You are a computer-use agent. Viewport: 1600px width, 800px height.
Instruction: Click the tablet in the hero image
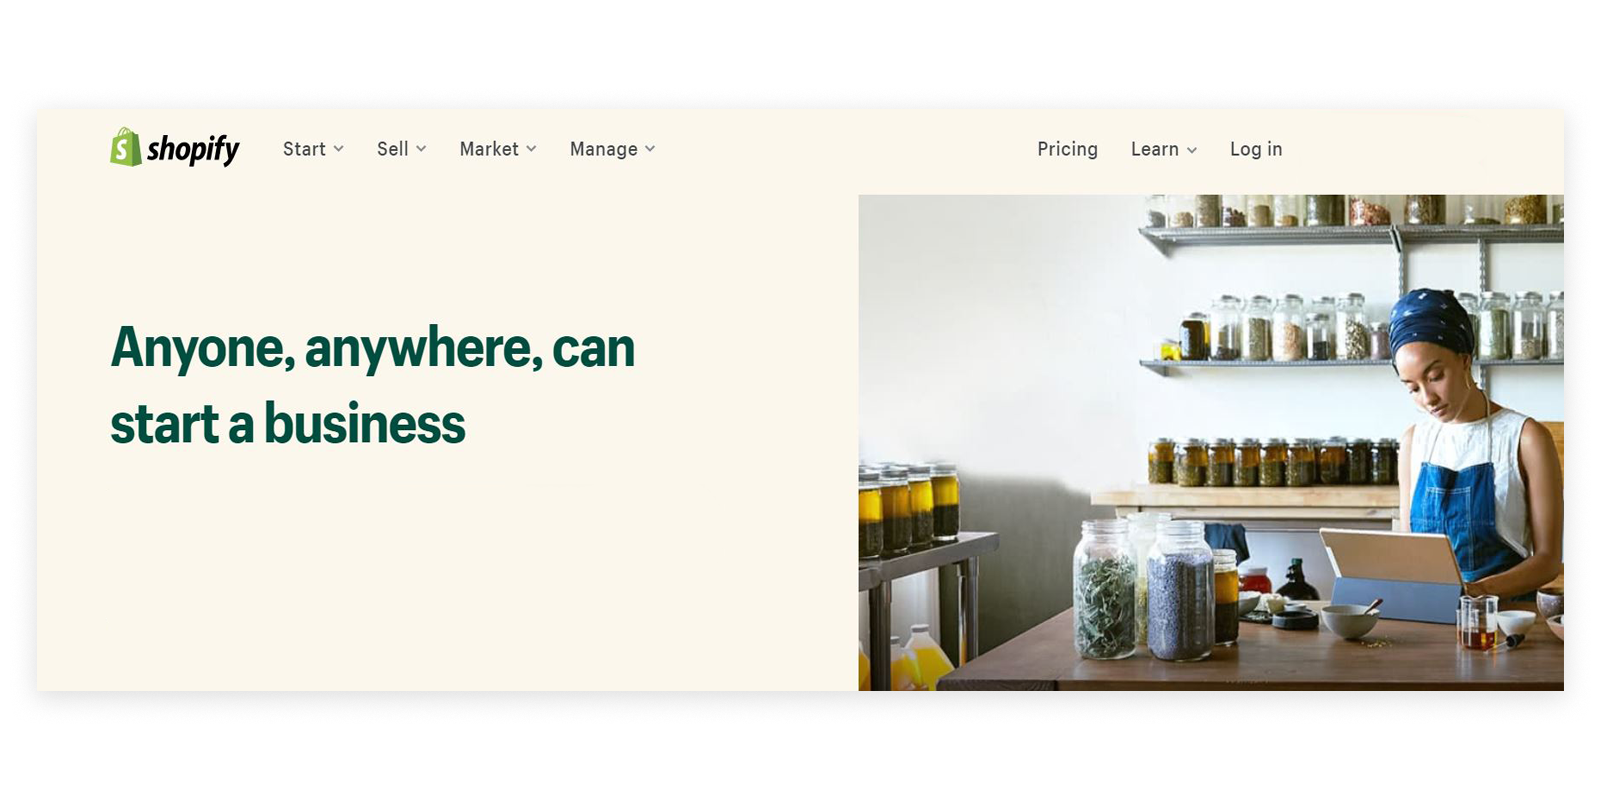point(1394,574)
